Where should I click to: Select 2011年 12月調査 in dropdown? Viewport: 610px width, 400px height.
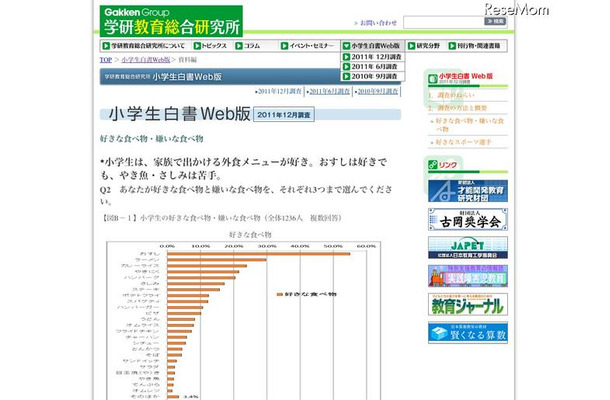(x=372, y=57)
